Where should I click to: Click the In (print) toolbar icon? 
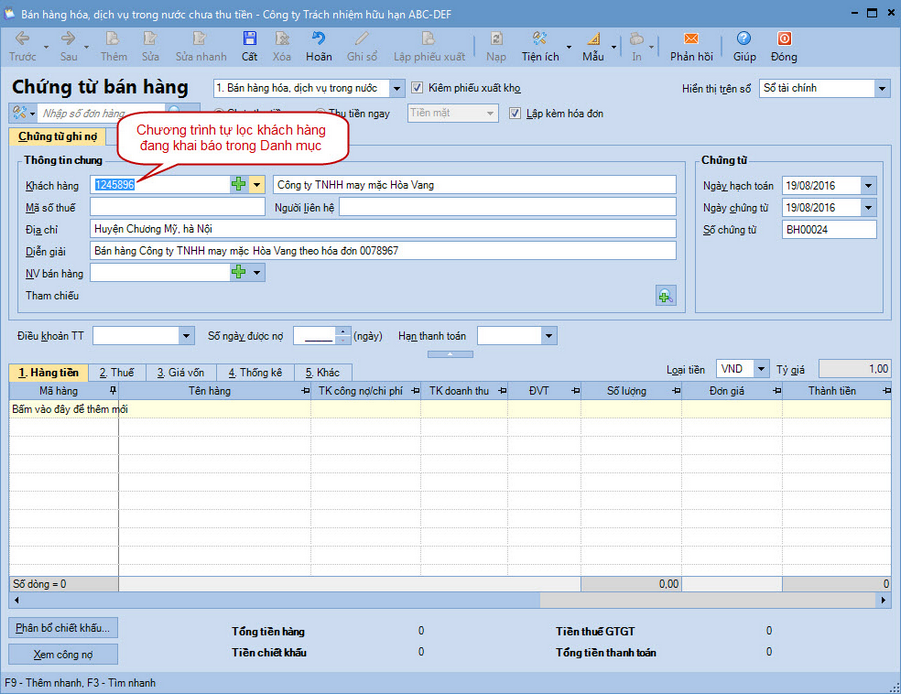click(636, 38)
